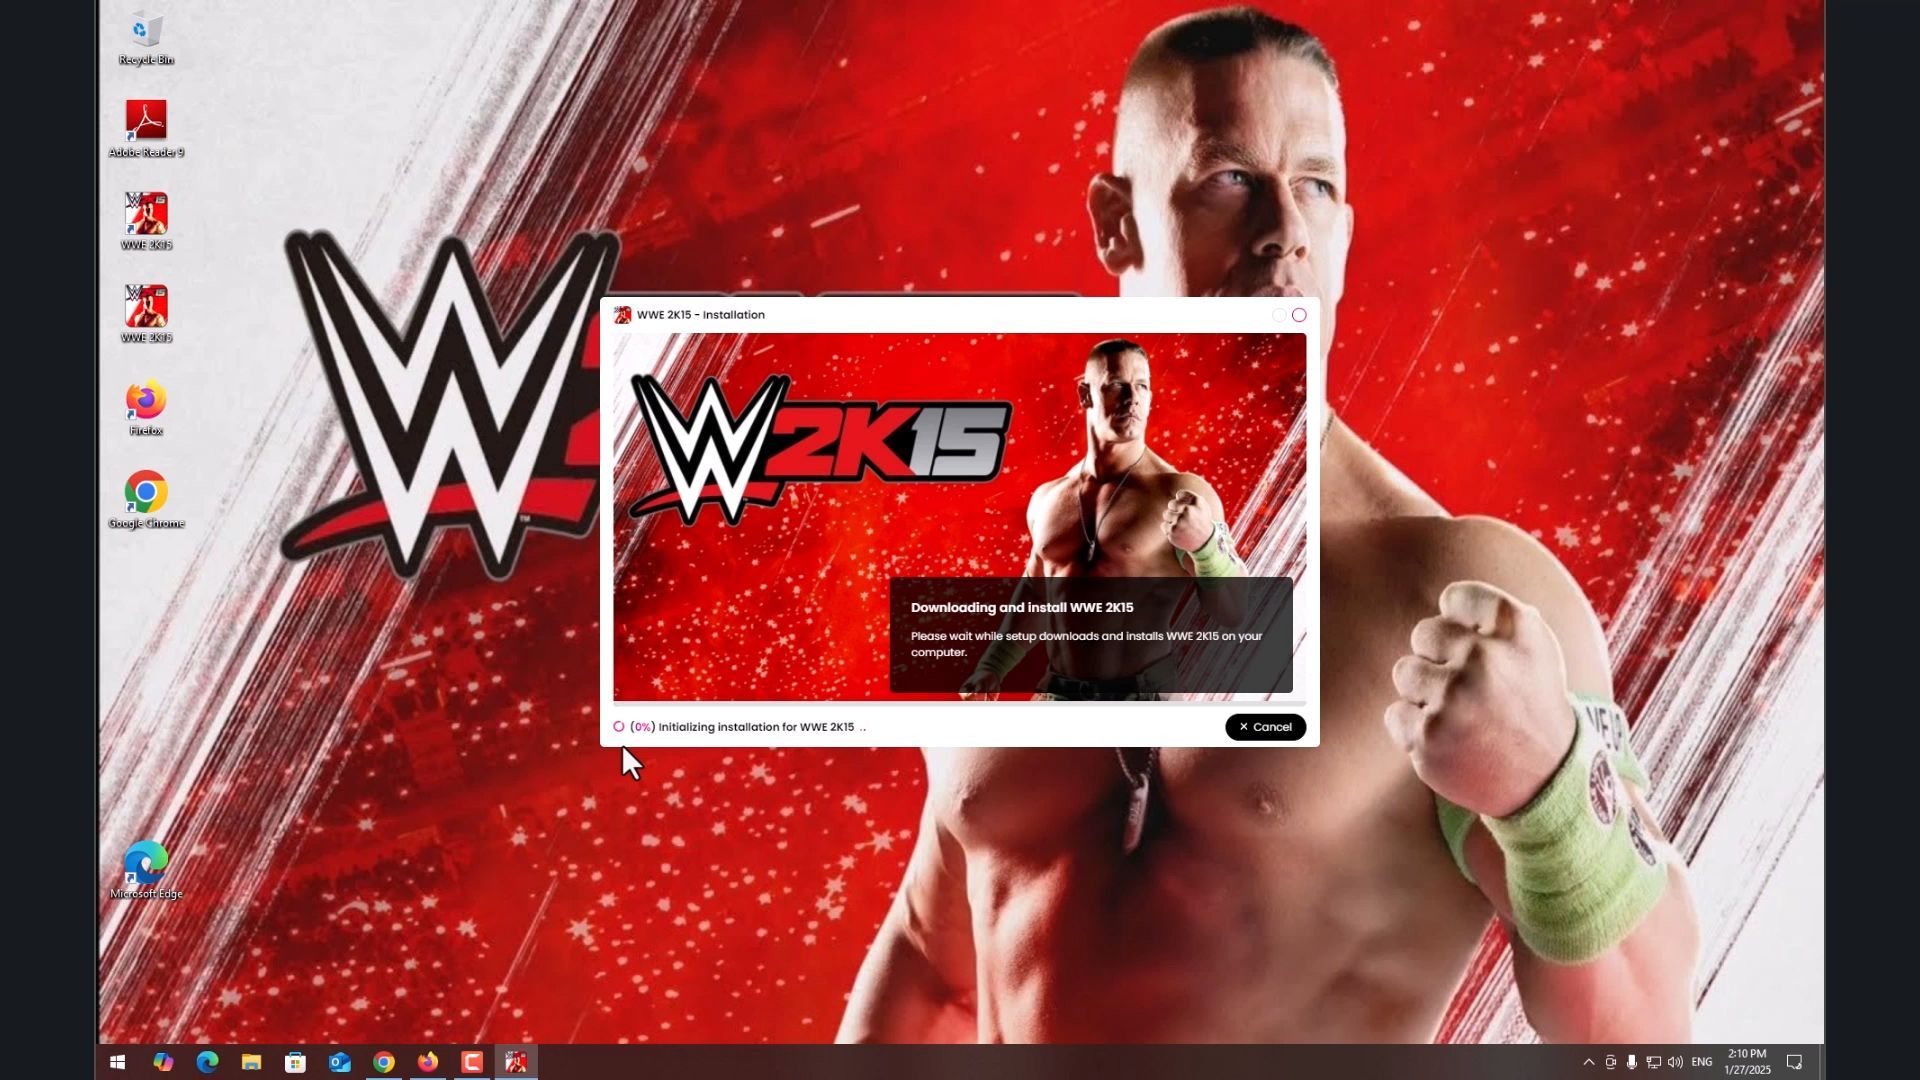Select the Adobe Reader 9 desktop shortcut
This screenshot has height=1080, width=1920.
[146, 129]
